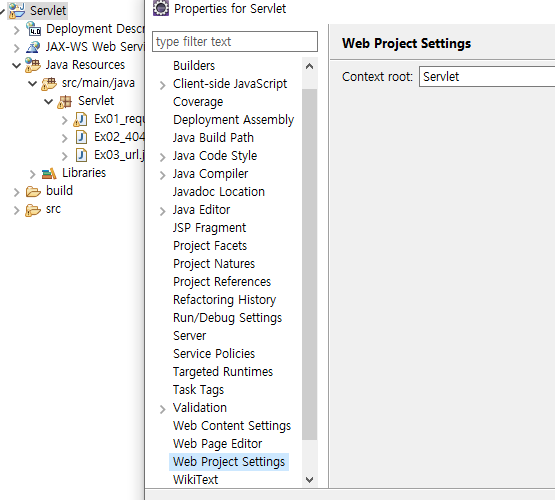Click the Ex01_requ Java file icon
The height and width of the screenshot is (500, 555).
(81, 119)
